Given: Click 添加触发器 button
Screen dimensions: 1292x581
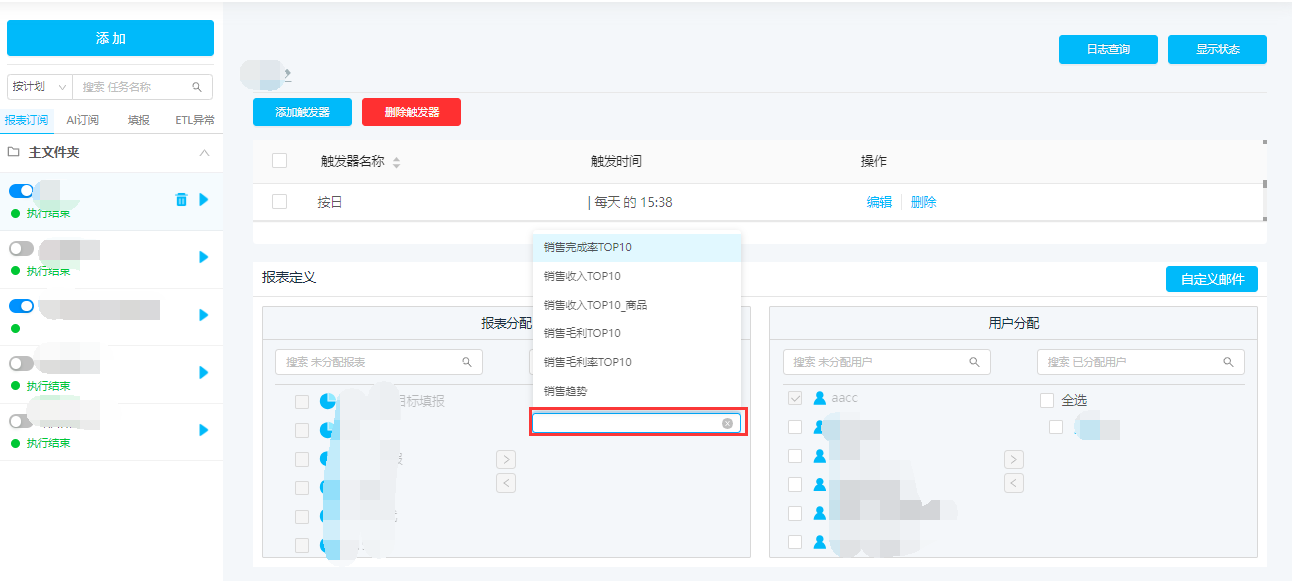Looking at the screenshot, I should [x=302, y=112].
